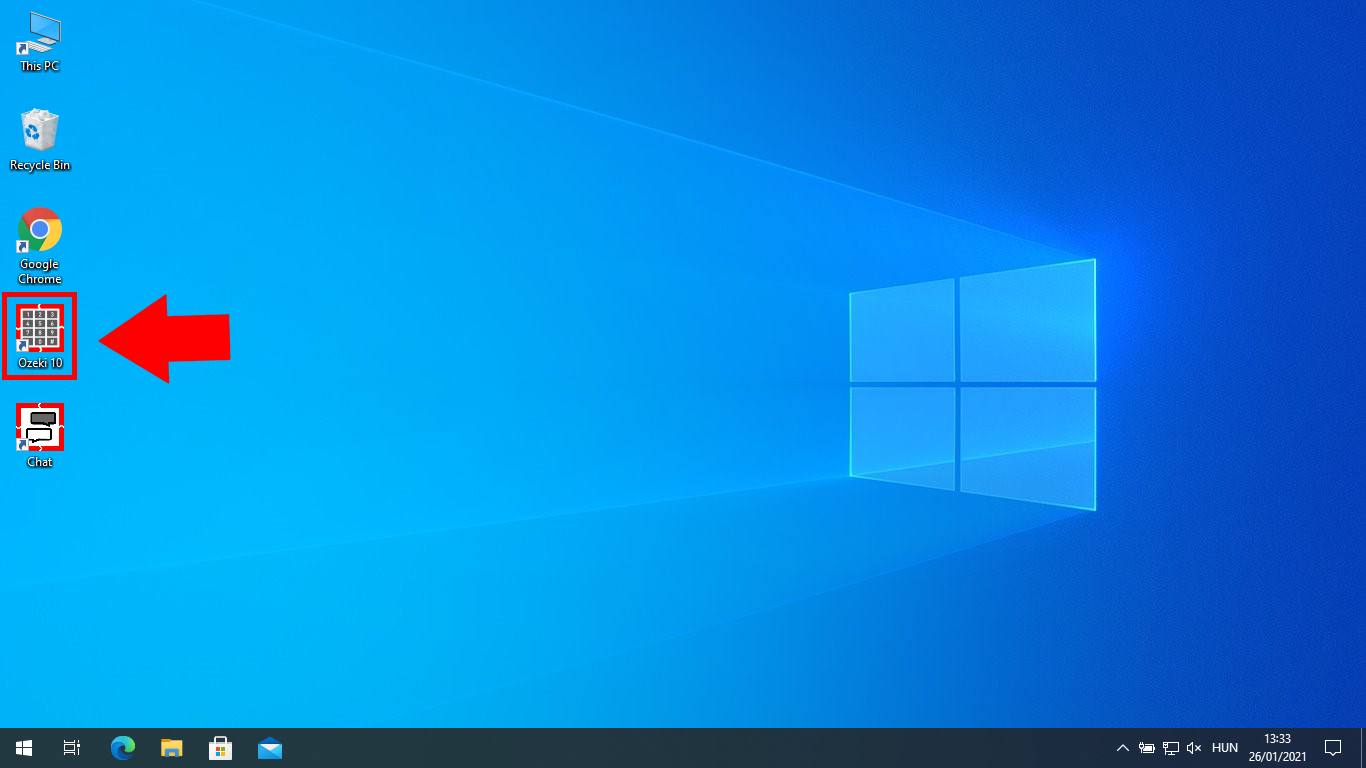
Task: Click the Windows logo on the wallpaper
Action: point(972,385)
